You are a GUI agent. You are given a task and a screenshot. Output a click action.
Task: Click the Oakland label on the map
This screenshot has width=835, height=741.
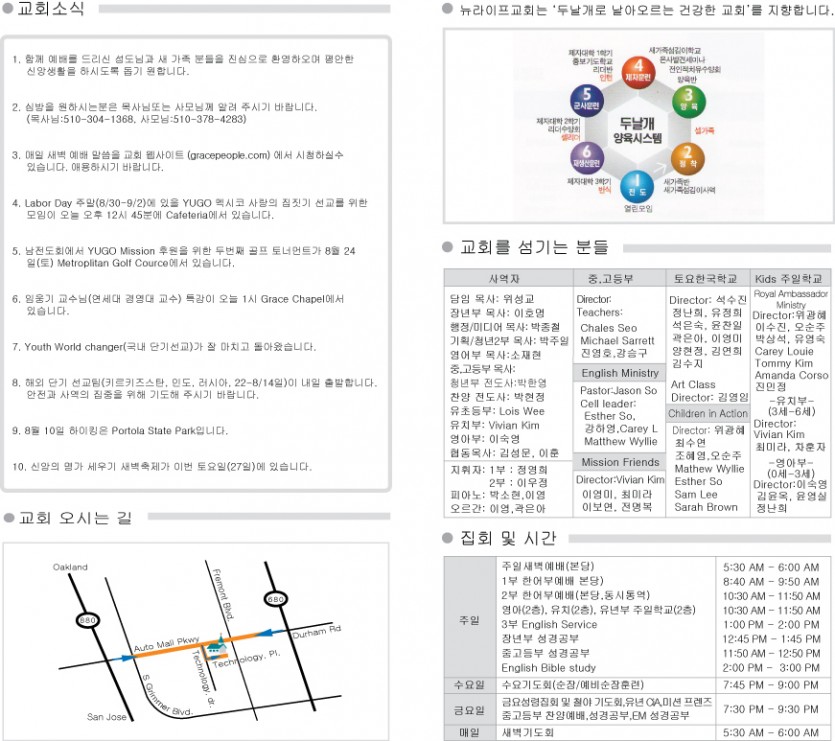click(70, 567)
